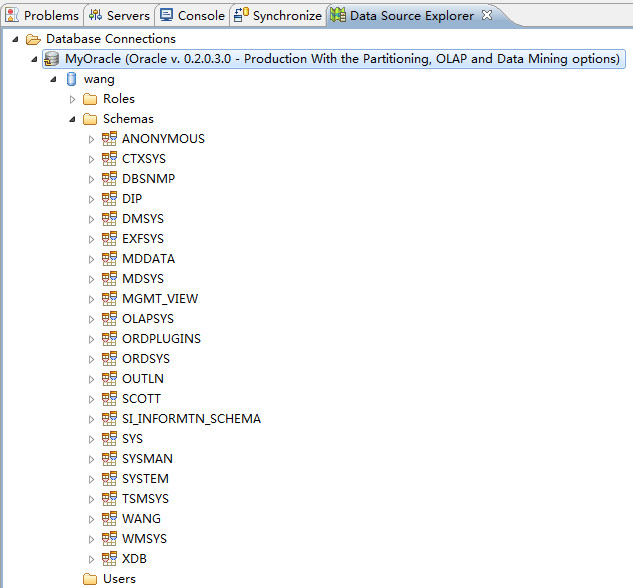
Task: Click the wang database cylinder icon
Action: pyautogui.click(x=71, y=79)
